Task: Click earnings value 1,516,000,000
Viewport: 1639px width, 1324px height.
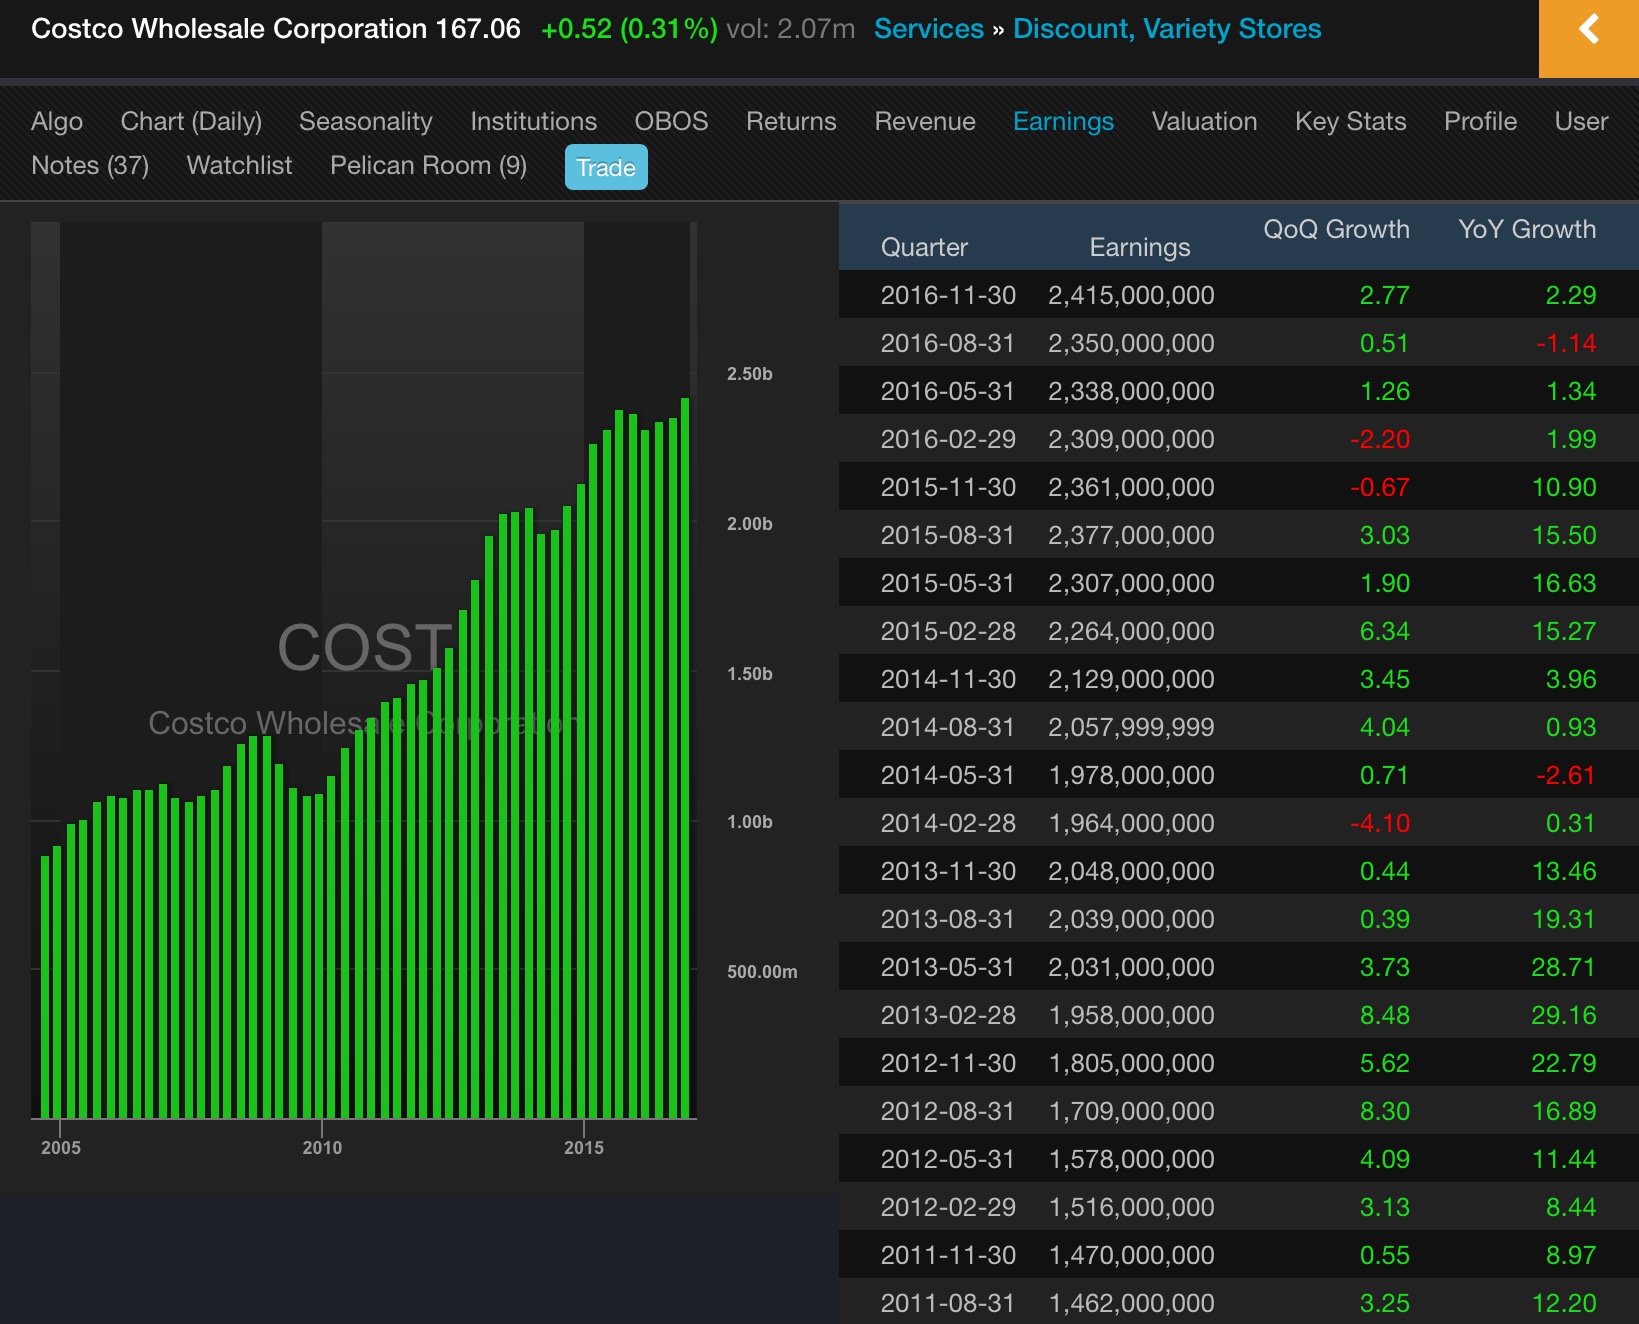Action: pos(1131,1207)
